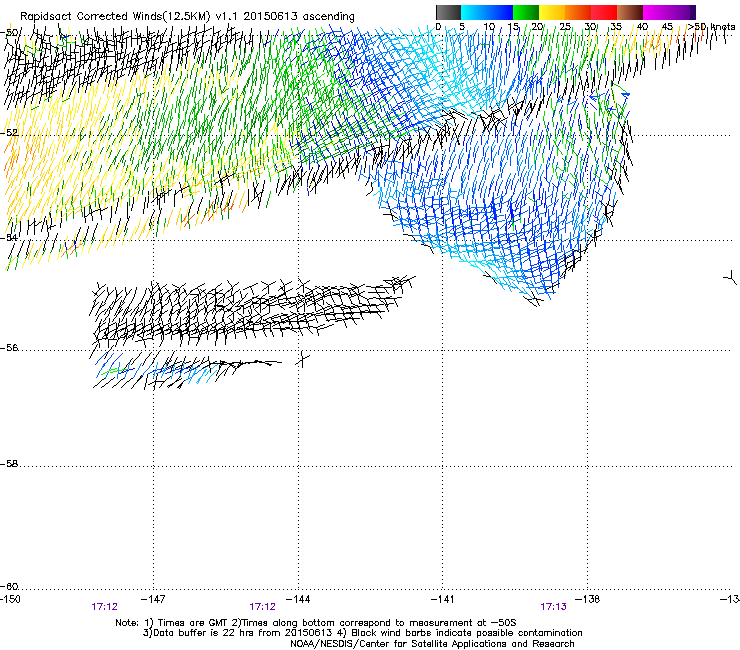Screen dimensions: 740x650
Task: Click the Rapidscat Corrected Winds title text
Action: click(187, 16)
